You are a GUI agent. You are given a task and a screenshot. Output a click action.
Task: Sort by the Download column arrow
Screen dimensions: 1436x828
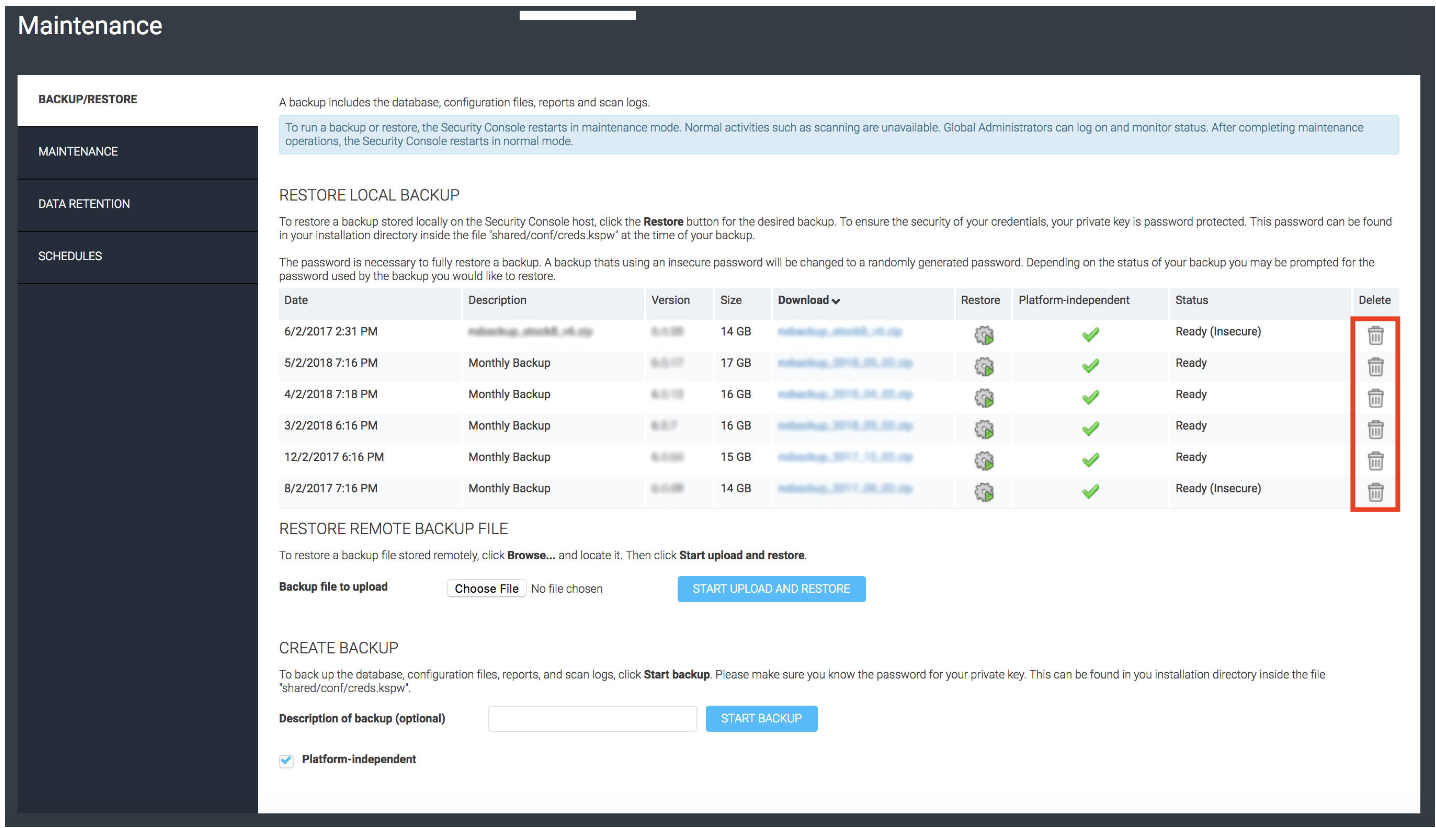coord(835,301)
